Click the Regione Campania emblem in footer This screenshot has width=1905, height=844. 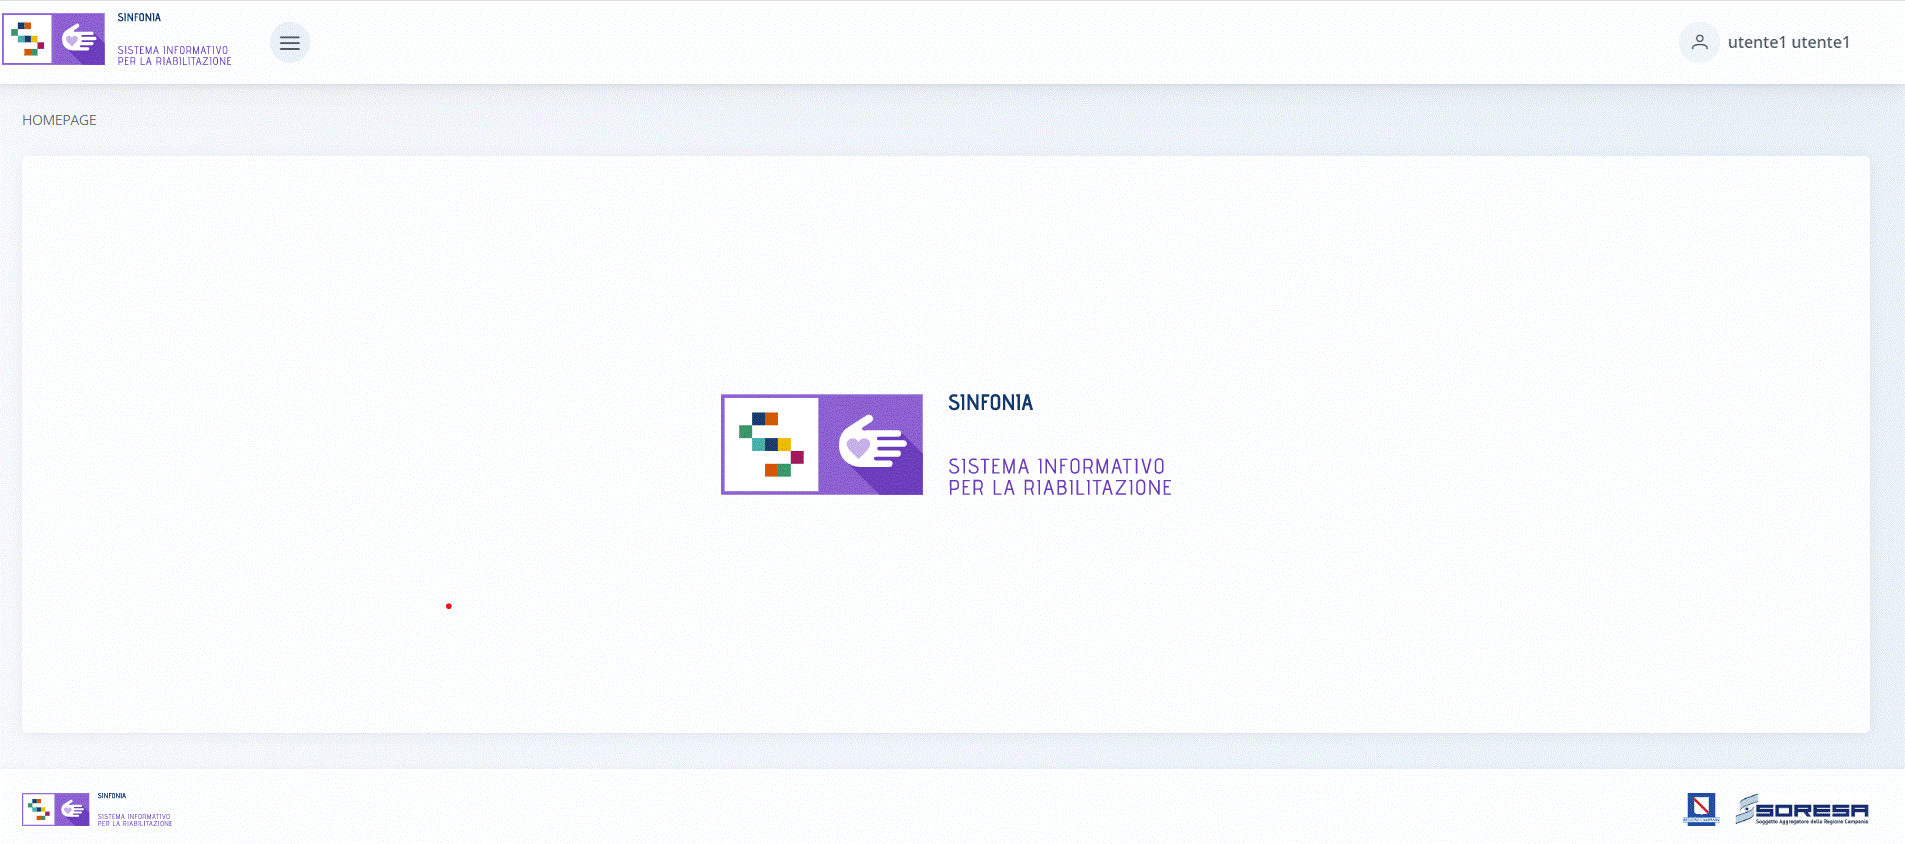(1701, 808)
